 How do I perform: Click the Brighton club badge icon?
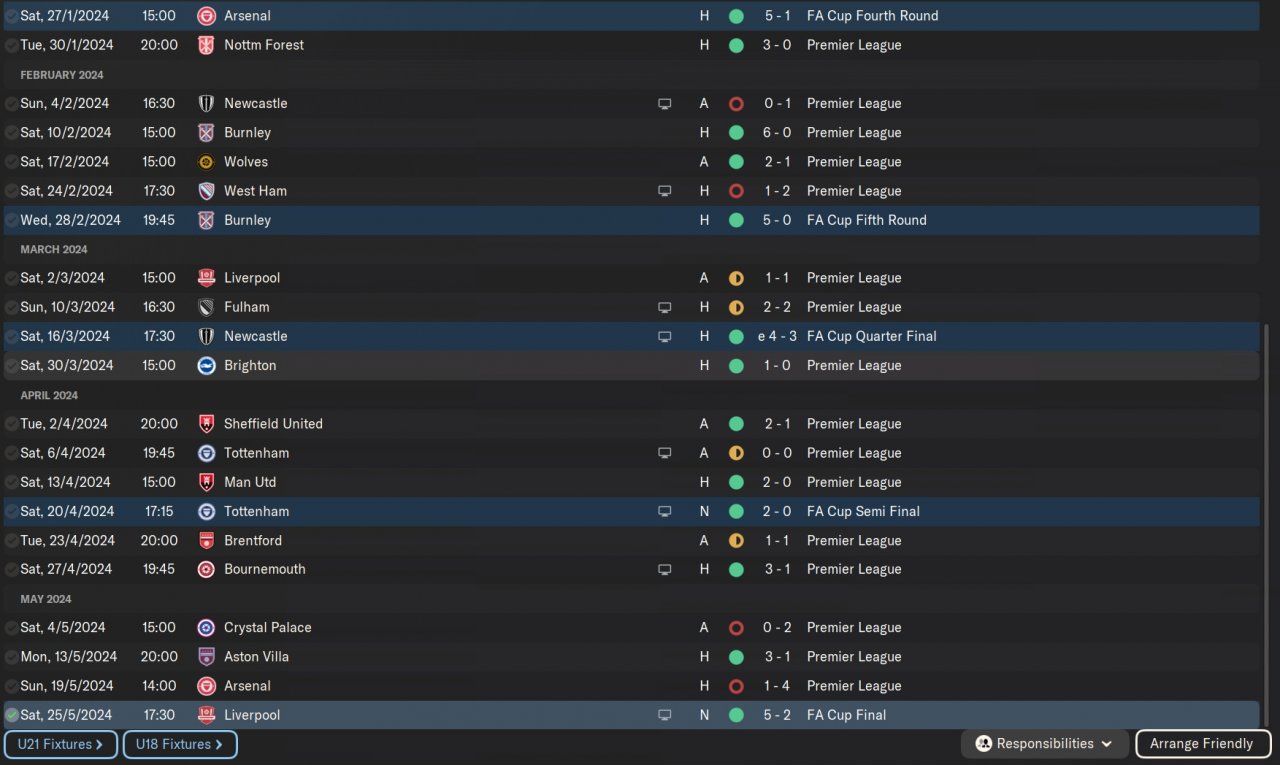(x=206, y=366)
